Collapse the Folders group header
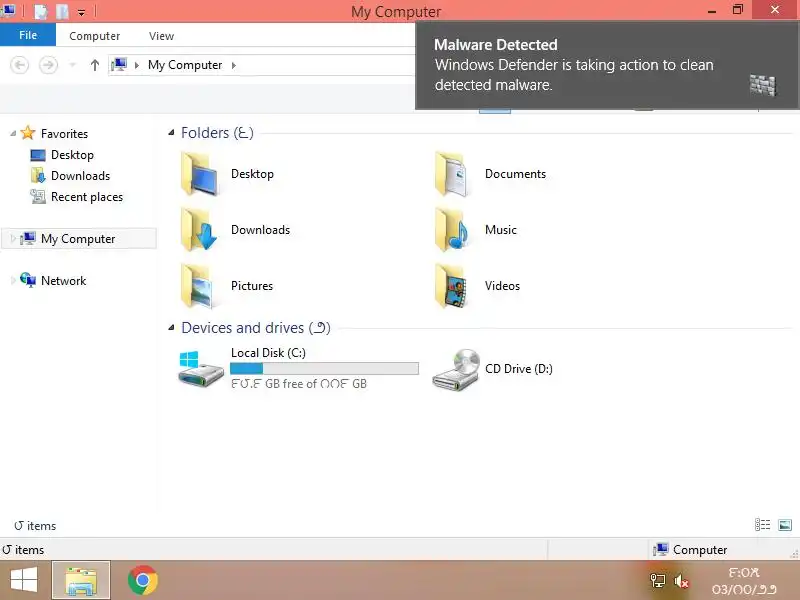Screen dimensions: 800x600 coord(171,133)
